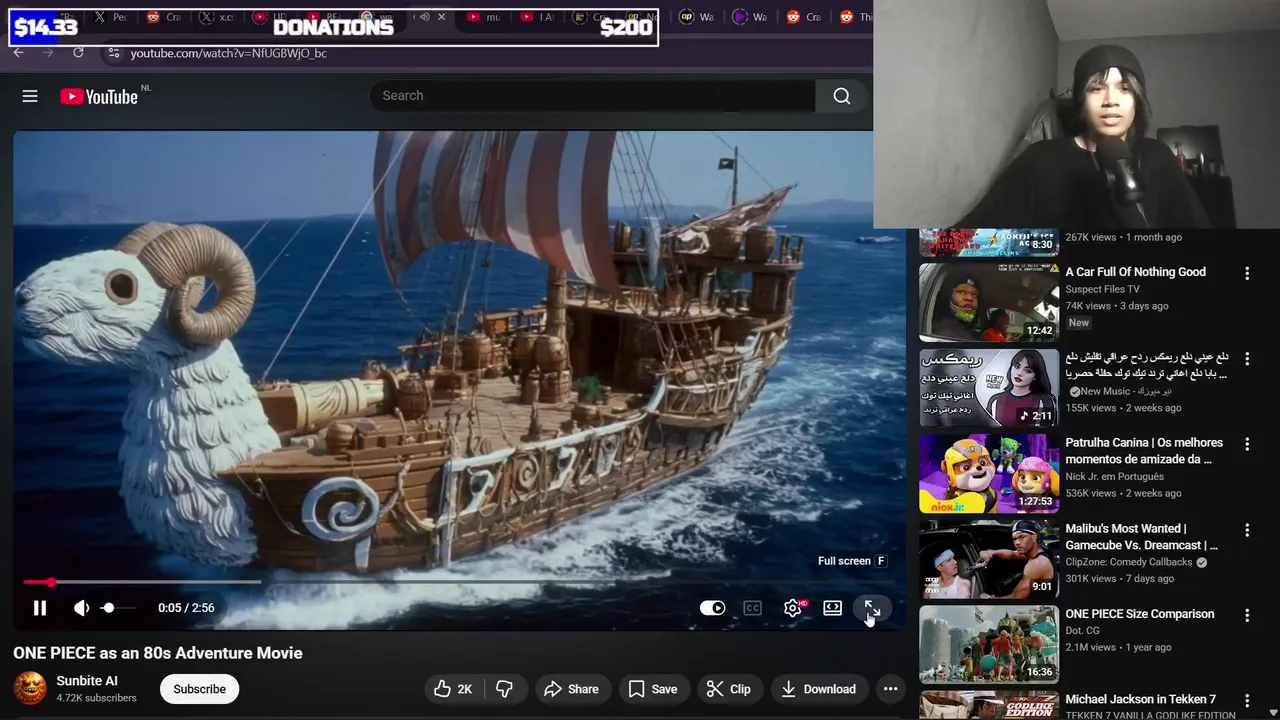Save the video to a playlist
The image size is (1280, 720).
point(653,689)
